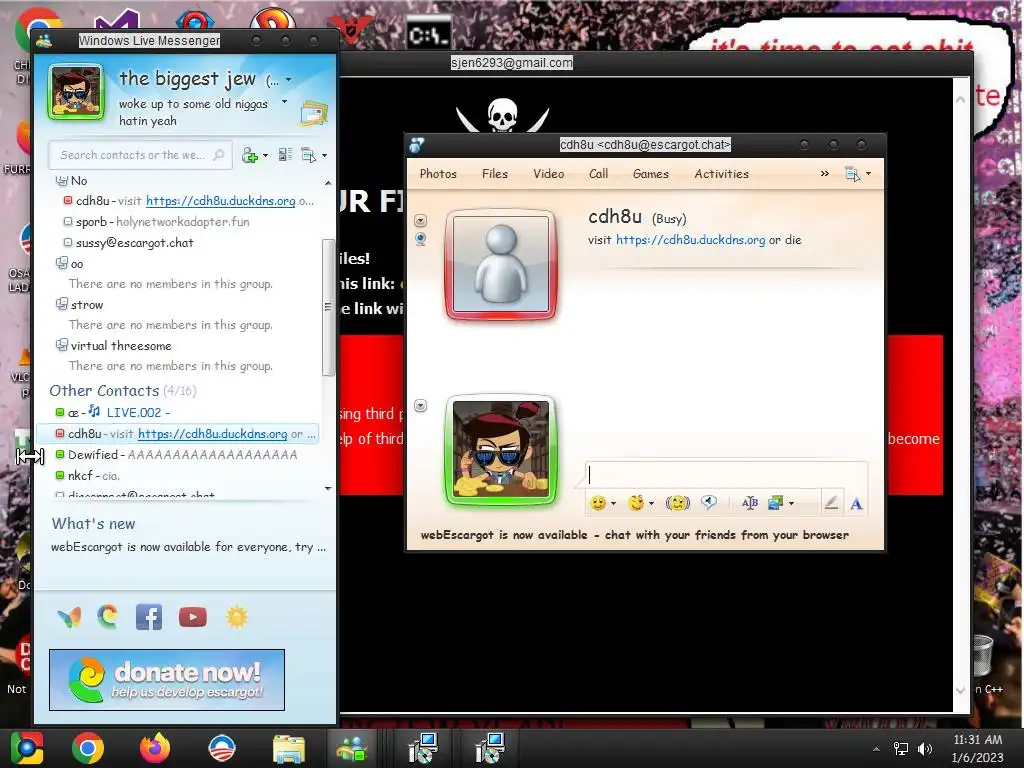Start a Video call from chat menu
1024x768 pixels.
tap(549, 174)
